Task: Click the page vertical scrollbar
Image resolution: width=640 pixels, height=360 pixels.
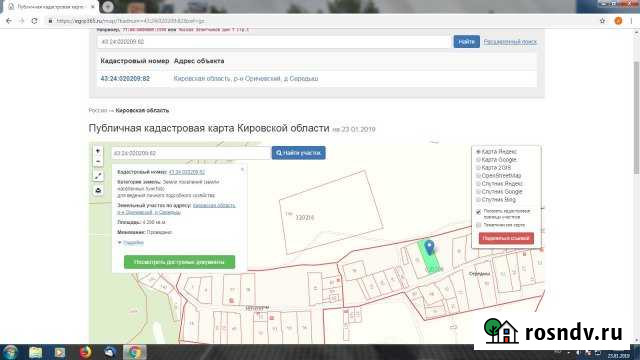Action: (x=636, y=118)
